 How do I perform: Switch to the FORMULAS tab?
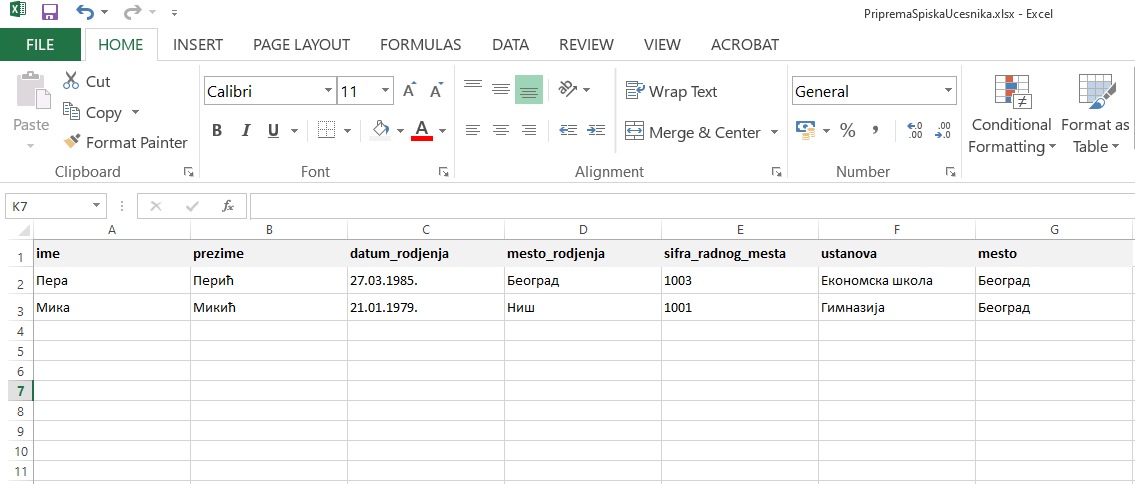[421, 44]
